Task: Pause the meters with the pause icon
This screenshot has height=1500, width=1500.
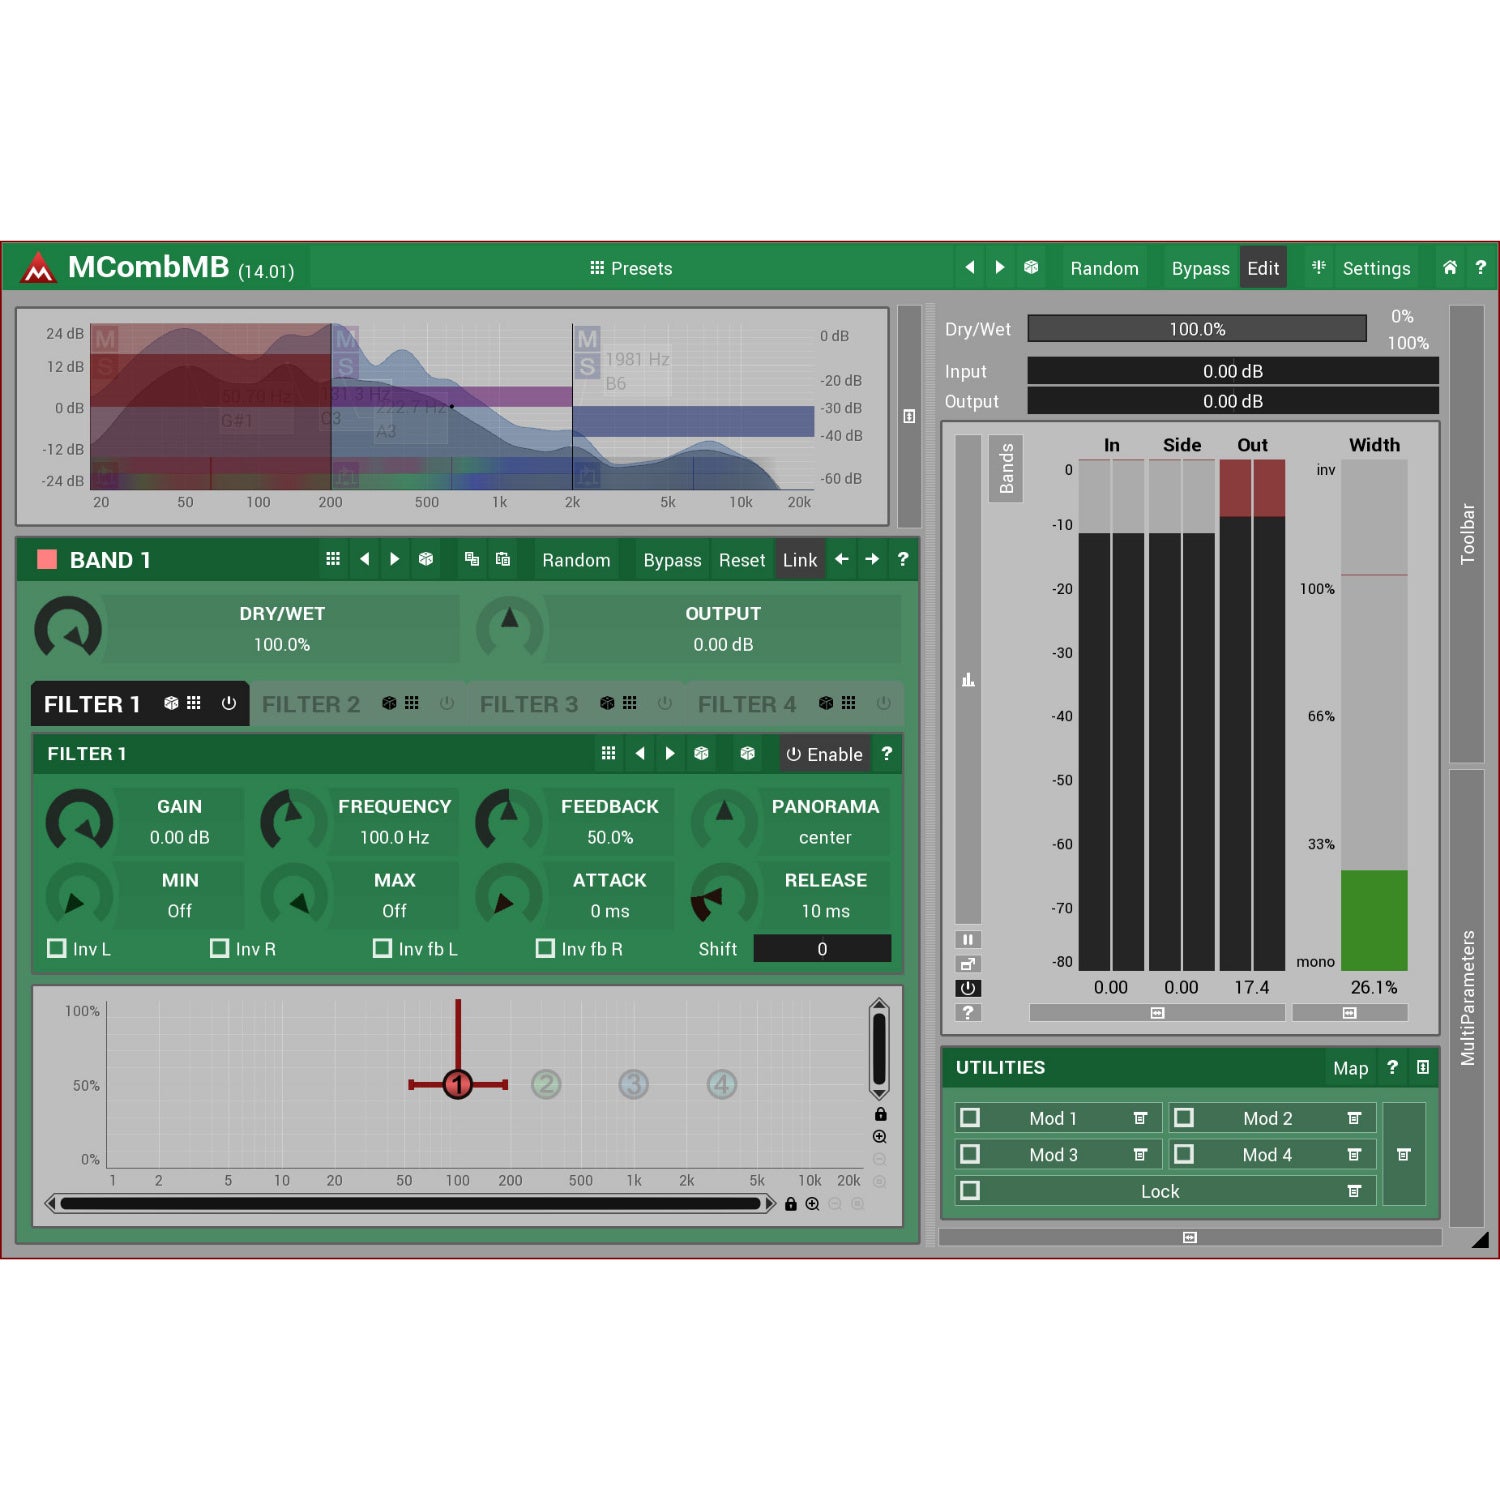Action: [x=968, y=940]
